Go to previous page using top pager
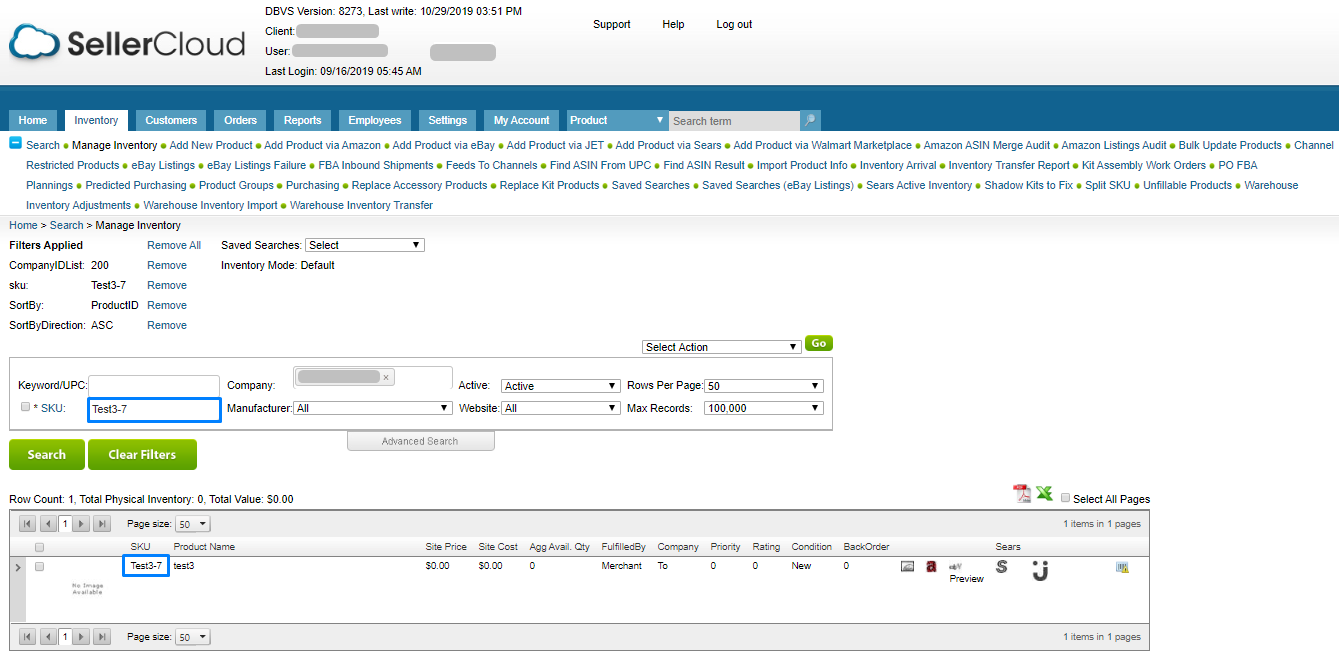 click(x=47, y=524)
